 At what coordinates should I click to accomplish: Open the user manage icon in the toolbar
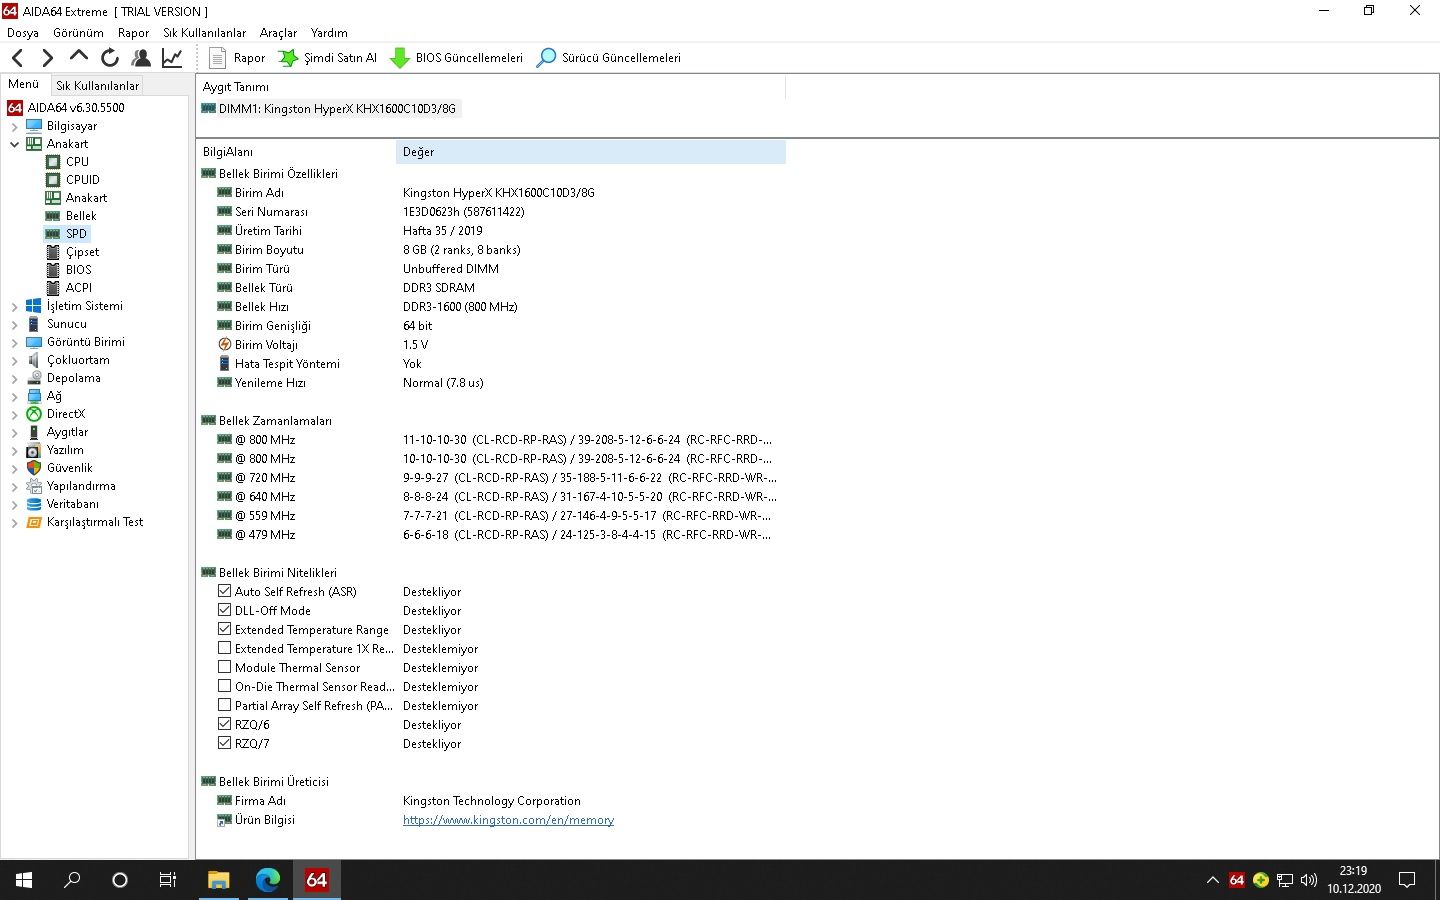141,58
